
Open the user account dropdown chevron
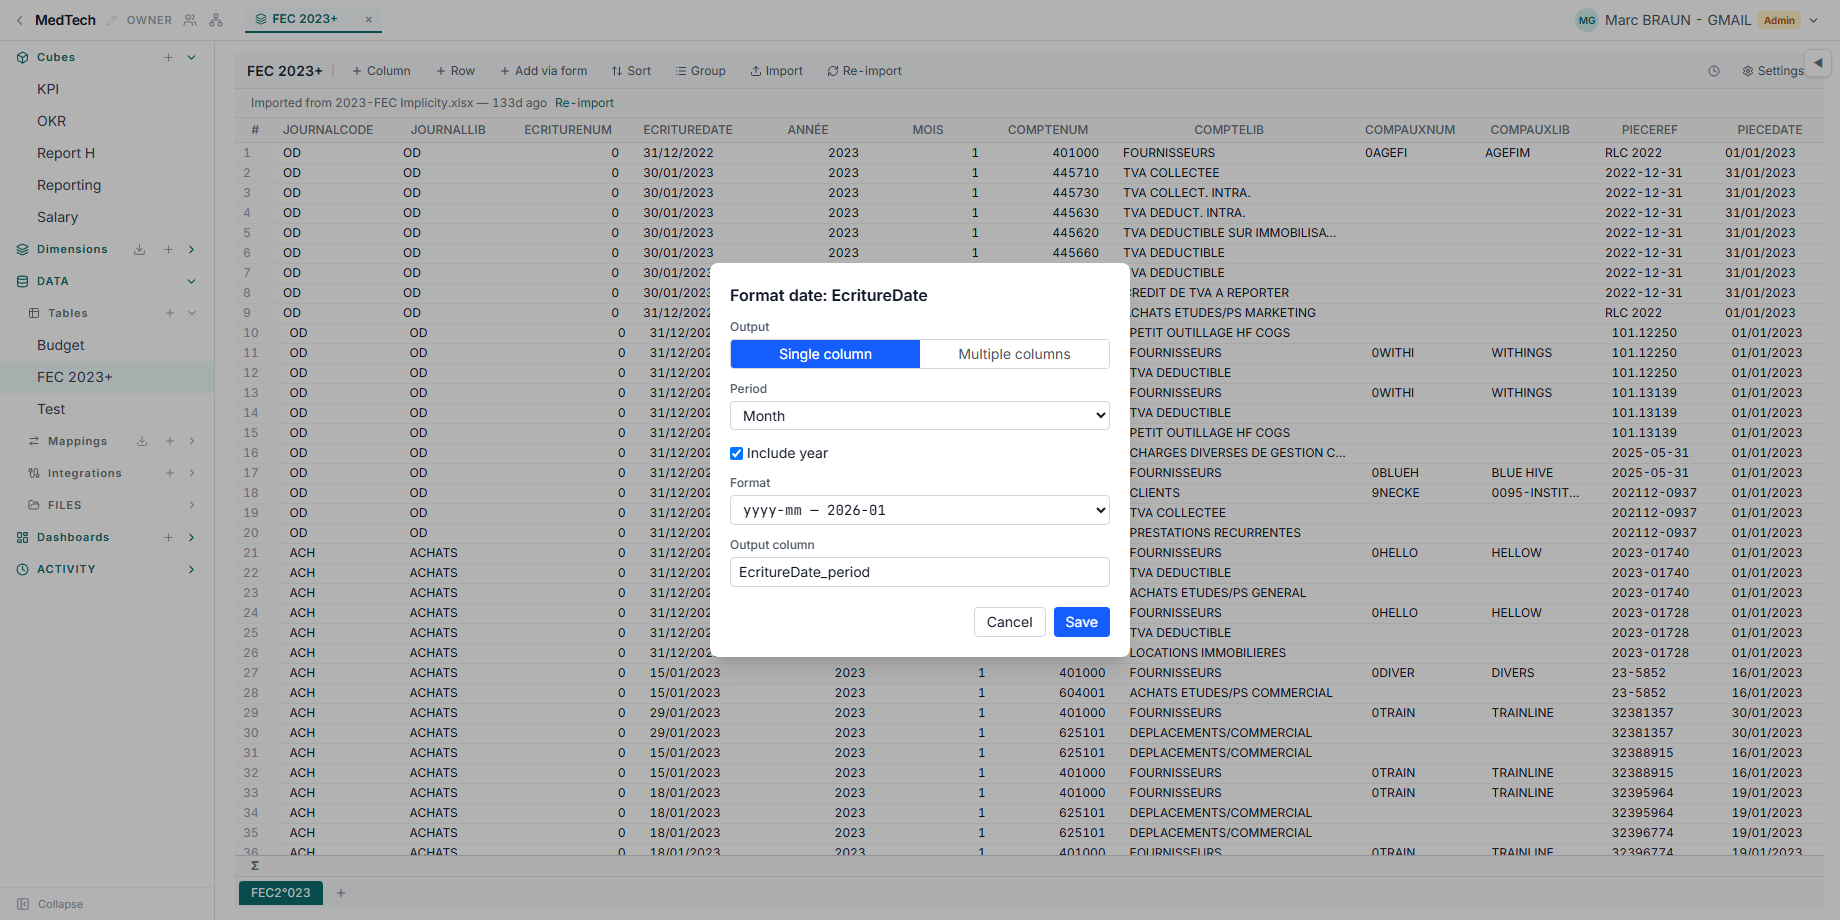[x=1814, y=20]
